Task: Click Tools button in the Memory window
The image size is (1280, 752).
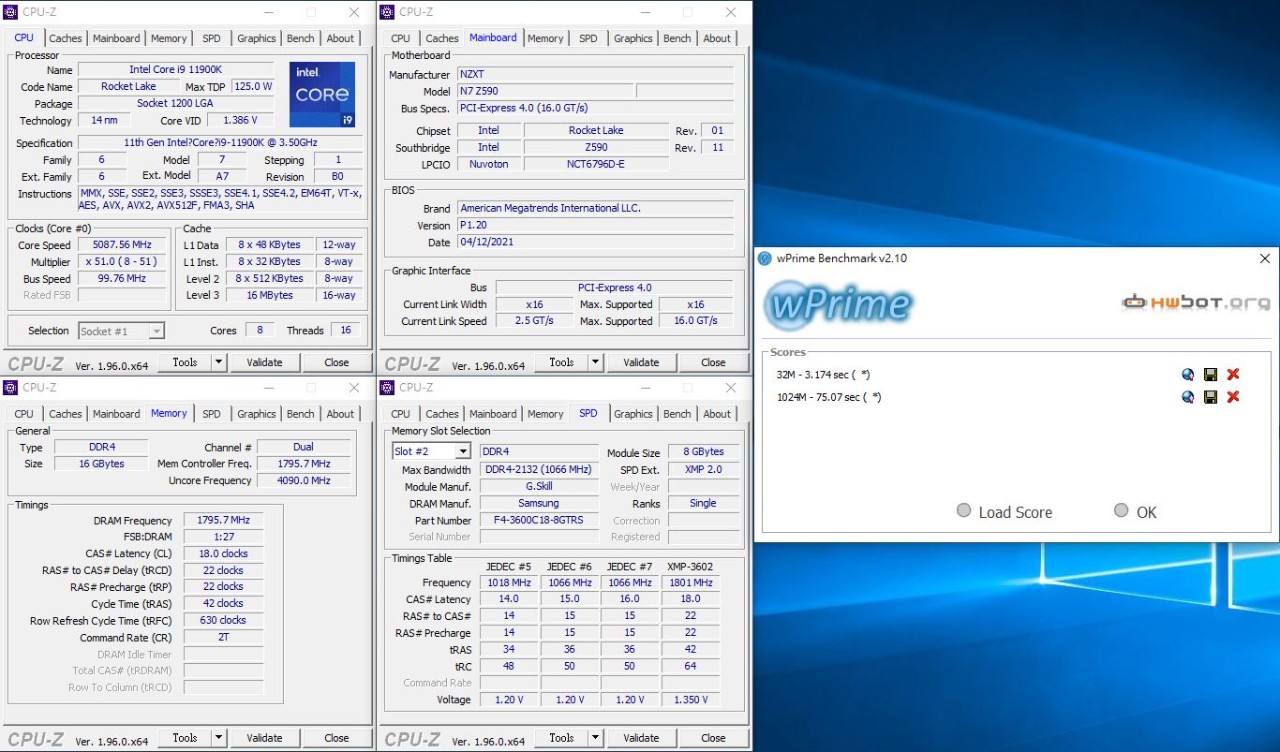Action: pos(185,738)
